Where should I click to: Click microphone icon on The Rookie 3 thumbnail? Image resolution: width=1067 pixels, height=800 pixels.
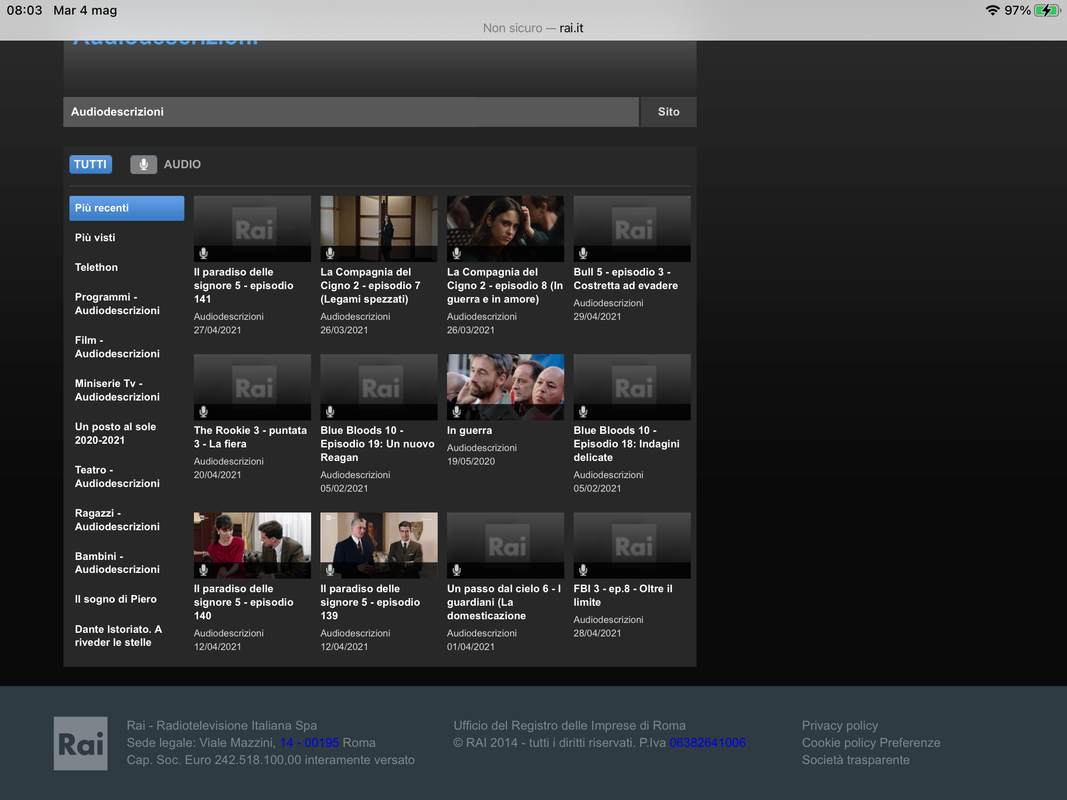tap(203, 412)
